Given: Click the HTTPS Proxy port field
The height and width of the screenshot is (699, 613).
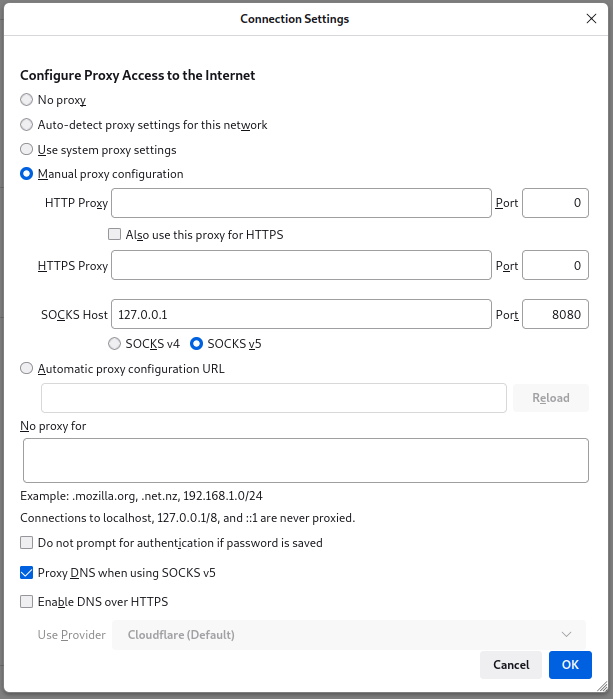Looking at the screenshot, I should tap(555, 266).
